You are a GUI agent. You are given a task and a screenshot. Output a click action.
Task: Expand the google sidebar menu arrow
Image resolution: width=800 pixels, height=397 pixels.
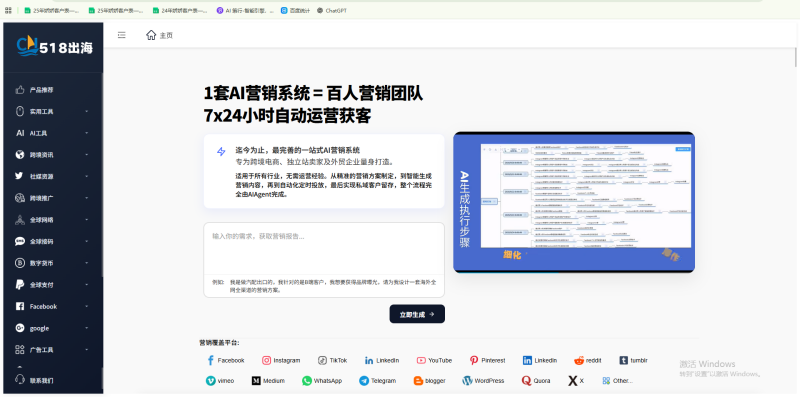coord(86,328)
